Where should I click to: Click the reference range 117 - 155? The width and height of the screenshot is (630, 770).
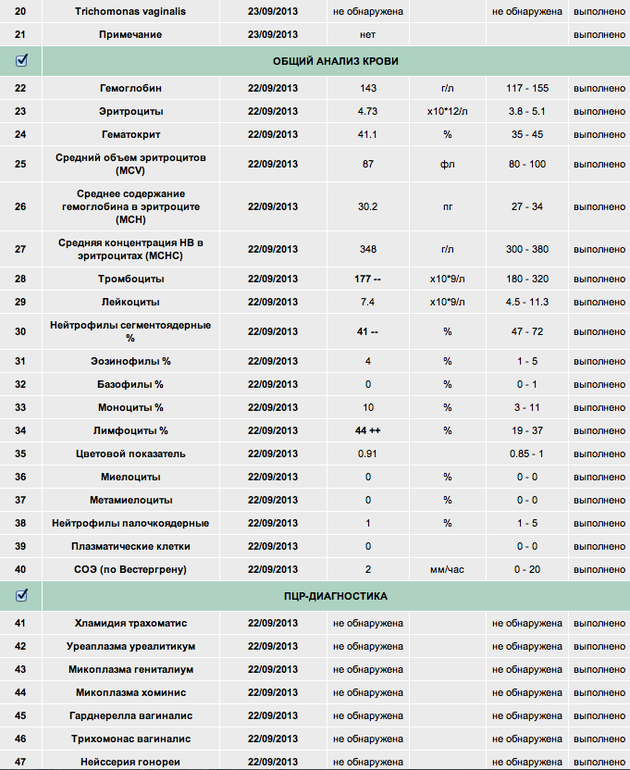pos(527,88)
